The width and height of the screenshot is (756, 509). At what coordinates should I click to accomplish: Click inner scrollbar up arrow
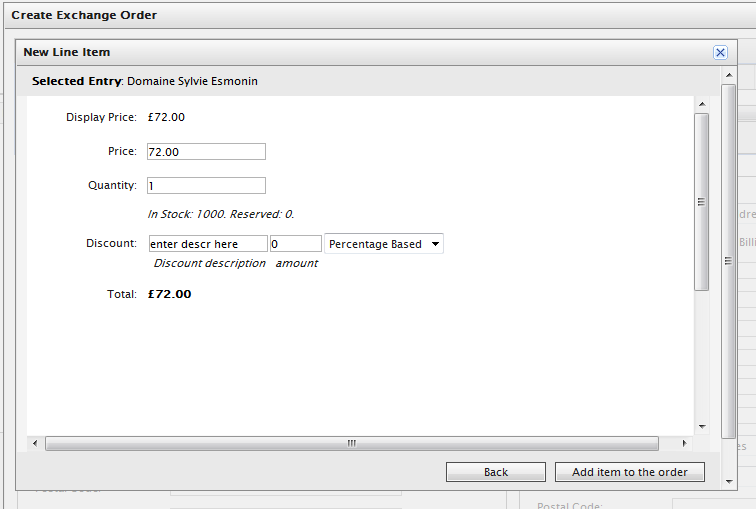pyautogui.click(x=702, y=104)
